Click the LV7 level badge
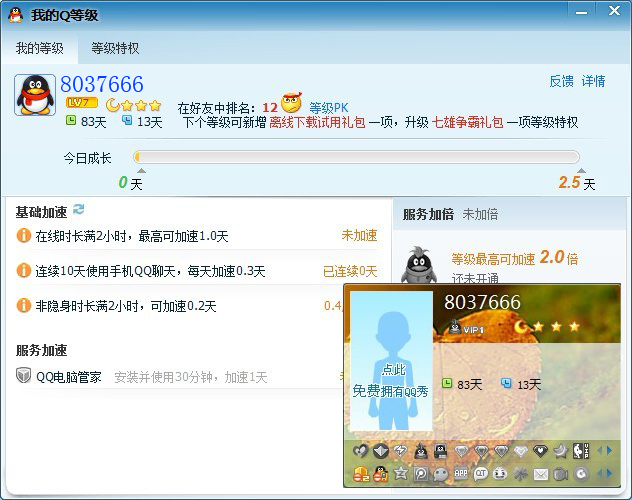 (x=81, y=103)
